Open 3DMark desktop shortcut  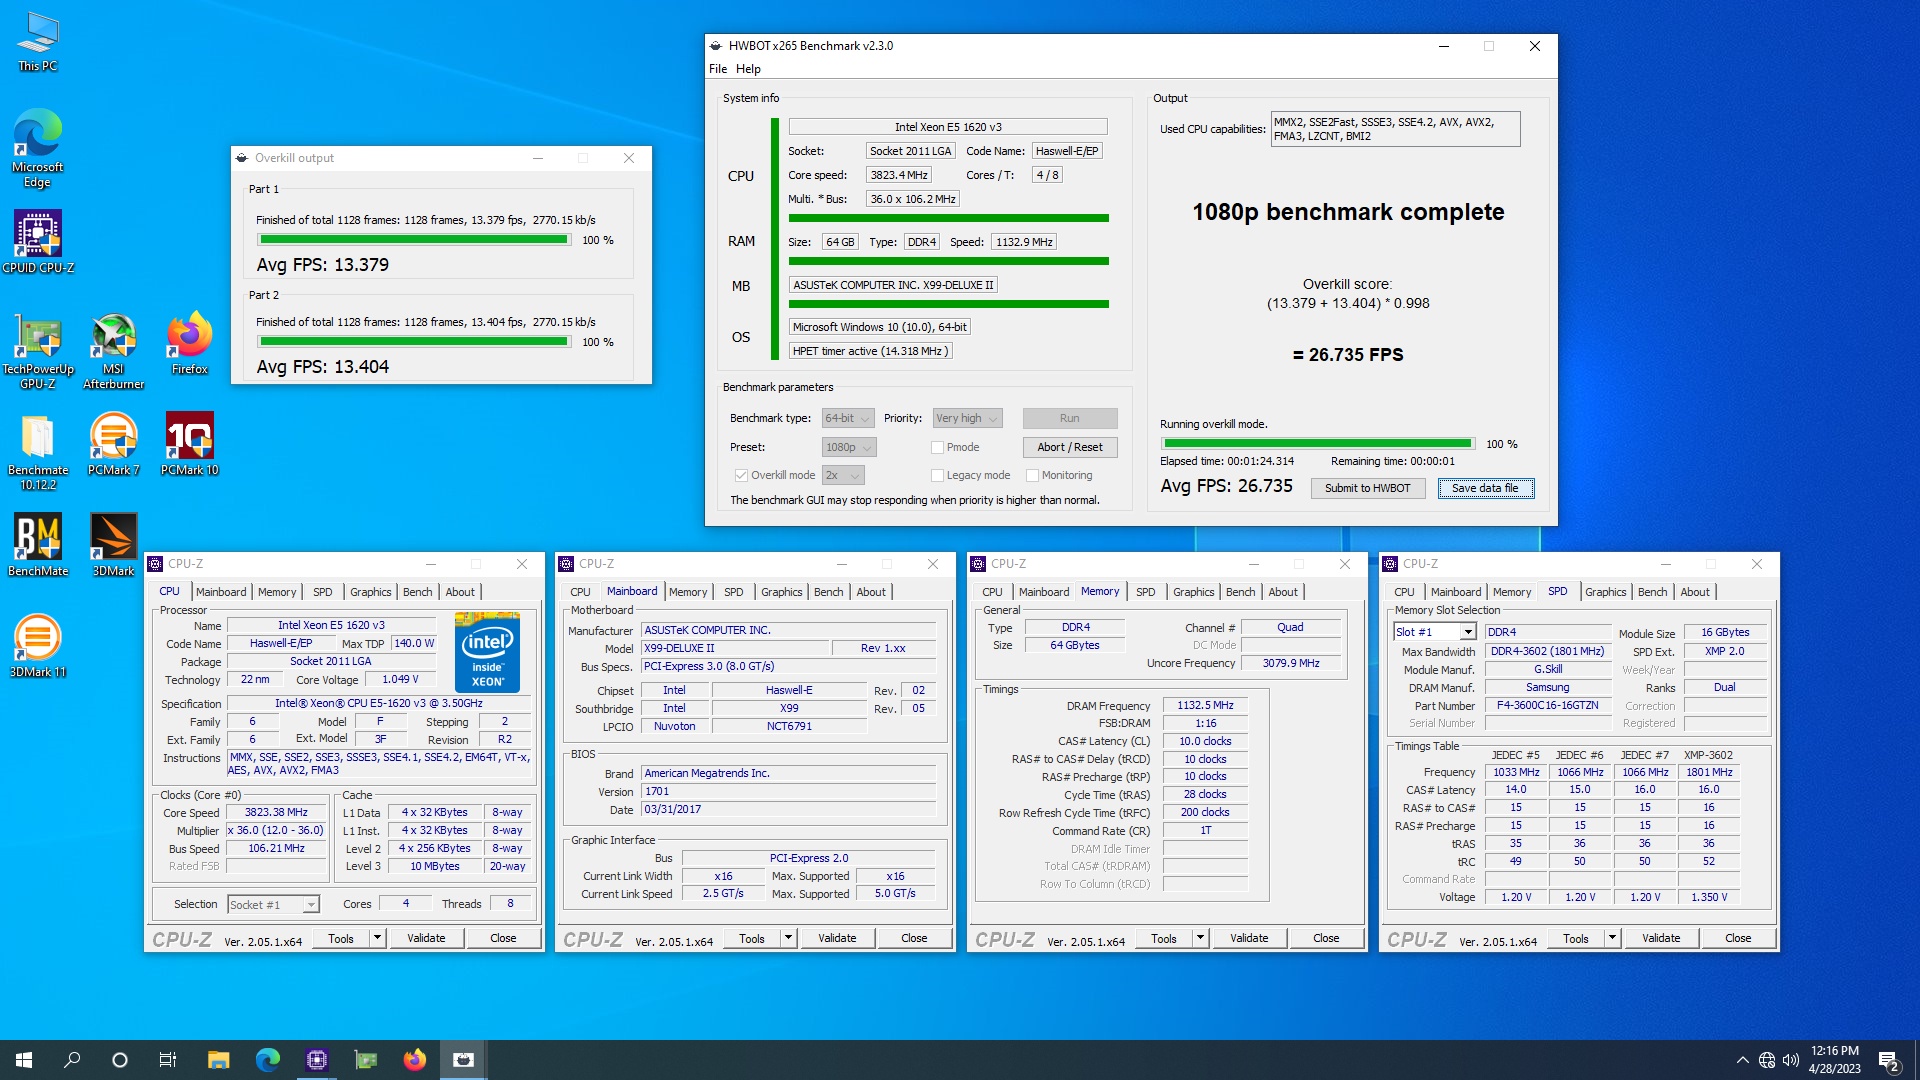(114, 545)
